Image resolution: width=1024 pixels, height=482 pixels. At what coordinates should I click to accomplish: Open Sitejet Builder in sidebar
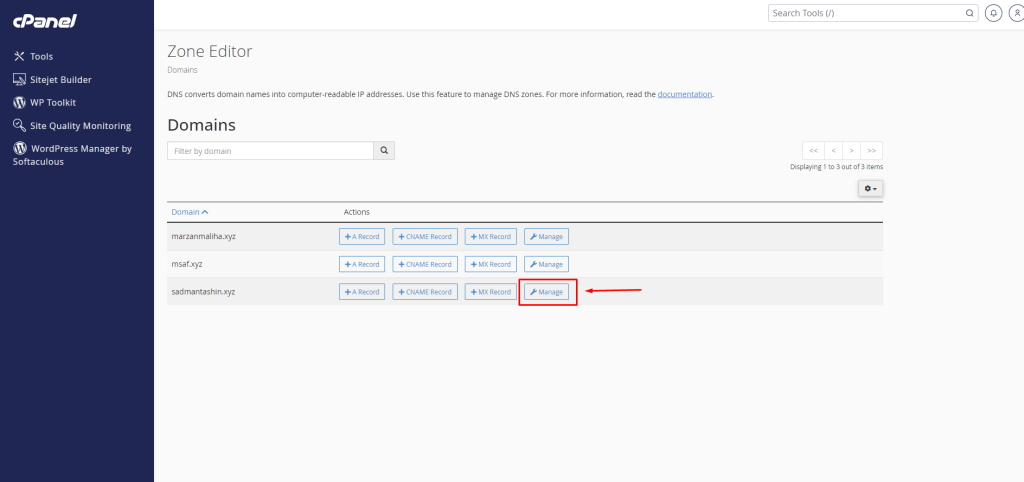tap(60, 79)
